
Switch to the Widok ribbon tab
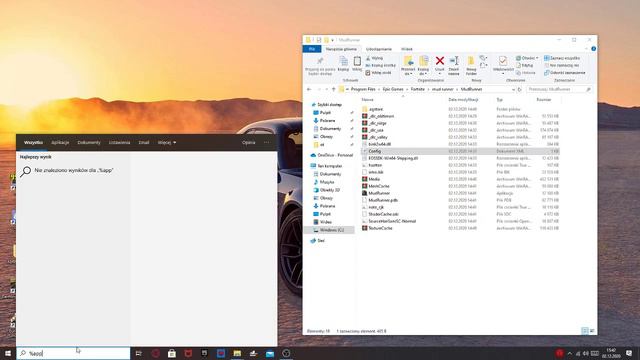point(407,49)
